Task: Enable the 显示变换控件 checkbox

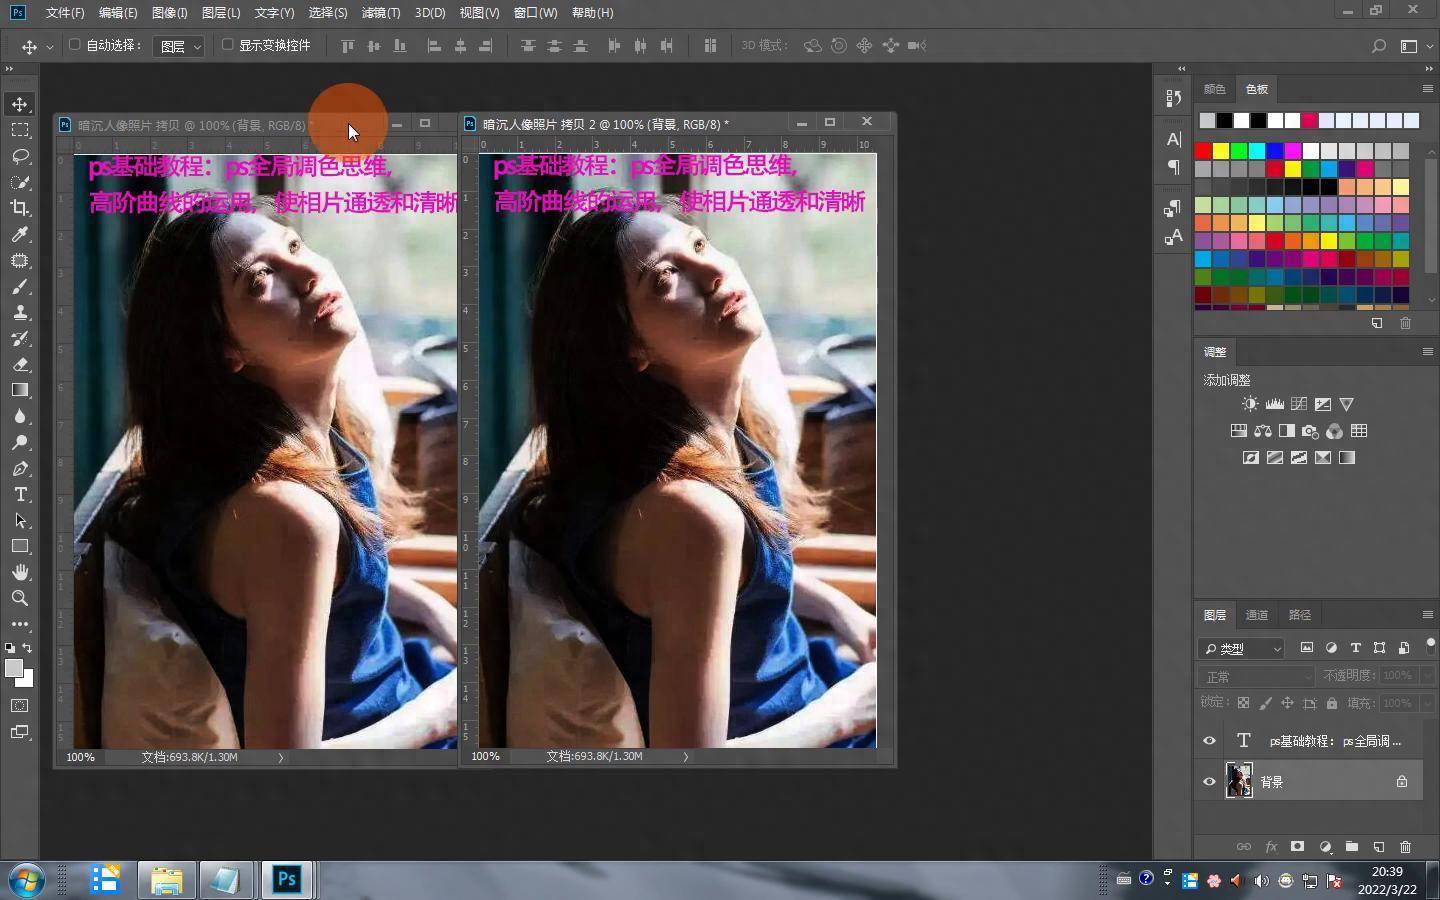Action: coord(227,45)
